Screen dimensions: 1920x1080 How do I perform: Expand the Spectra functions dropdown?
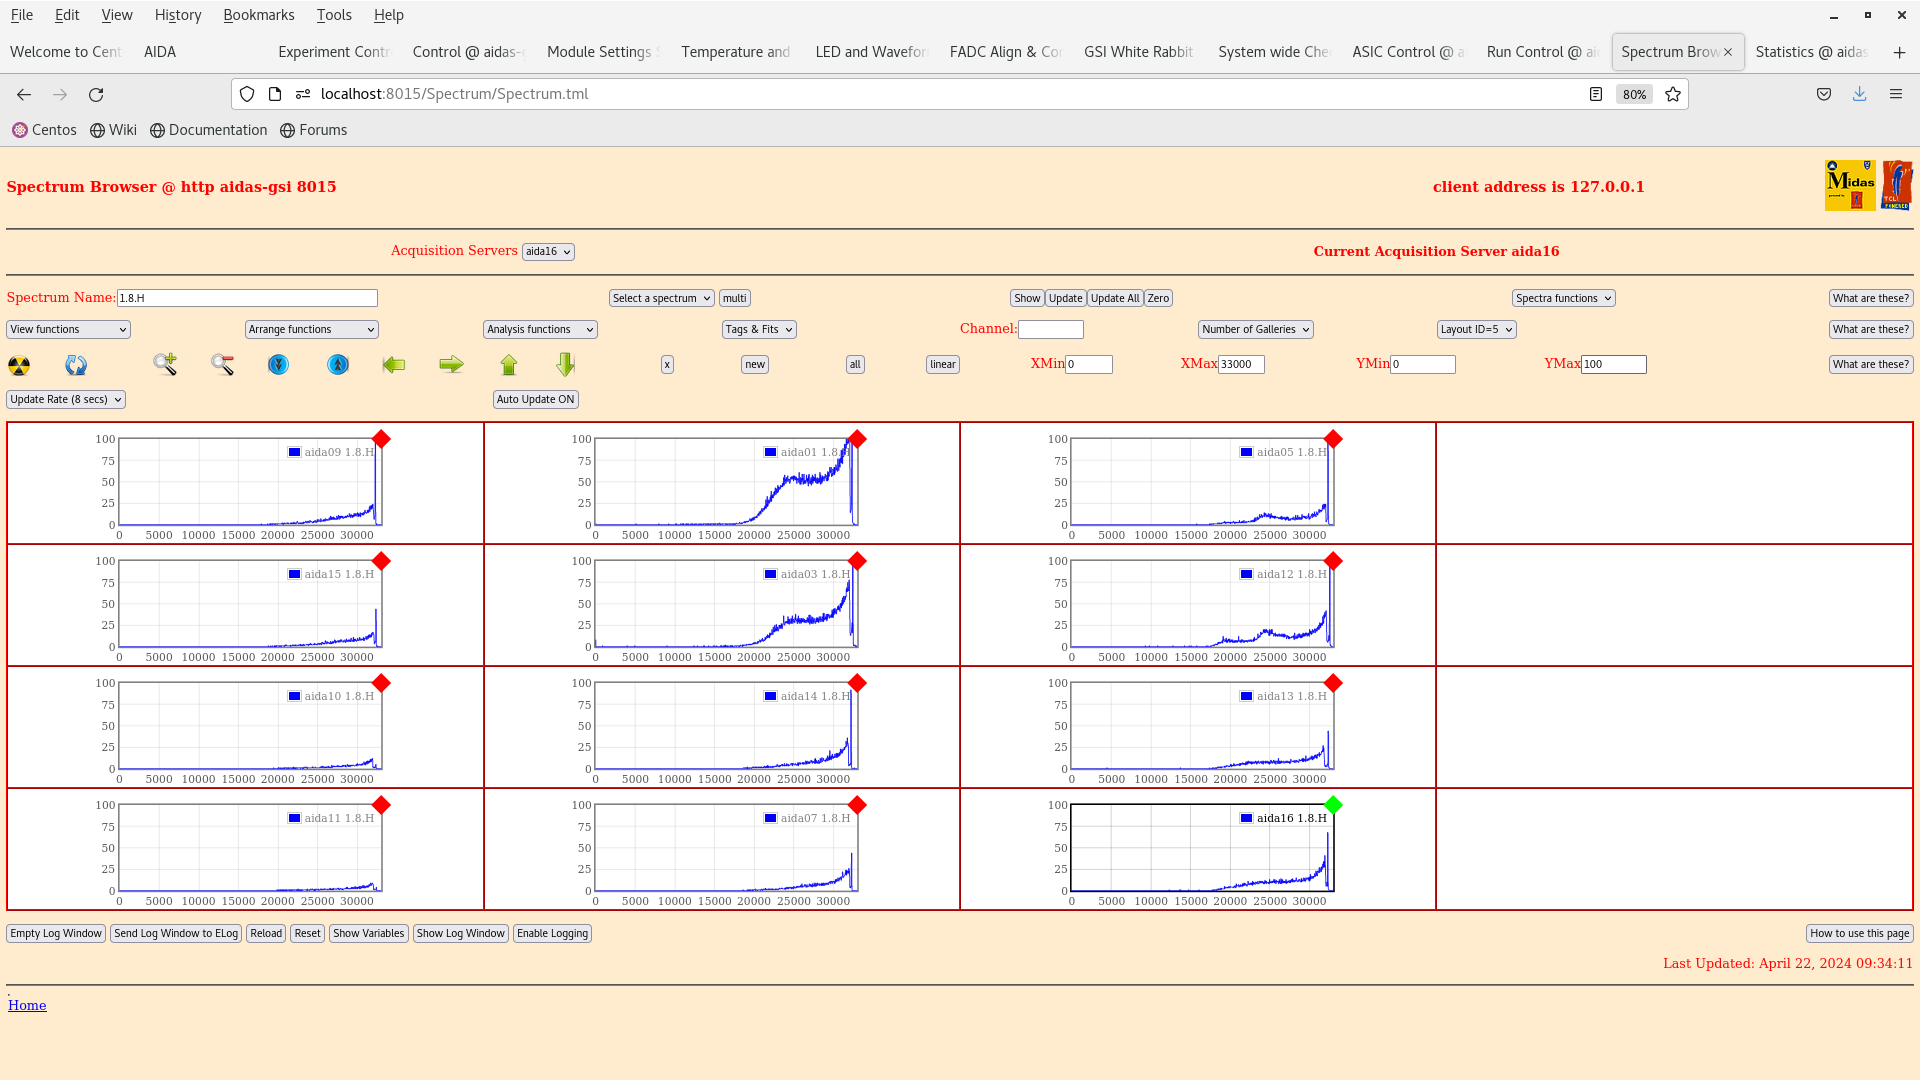(1563, 298)
